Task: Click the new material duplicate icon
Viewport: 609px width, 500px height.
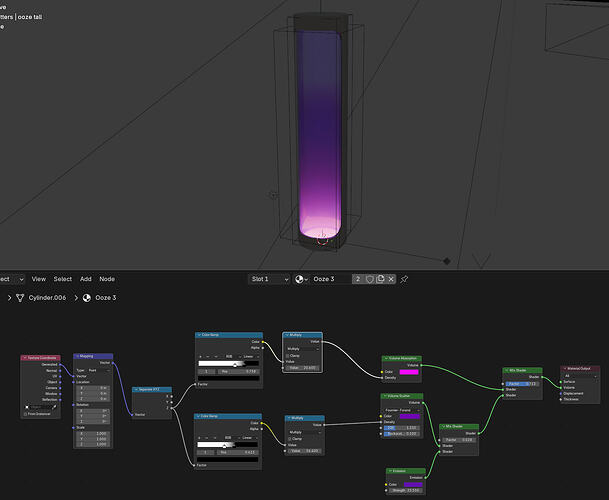Action: point(380,279)
